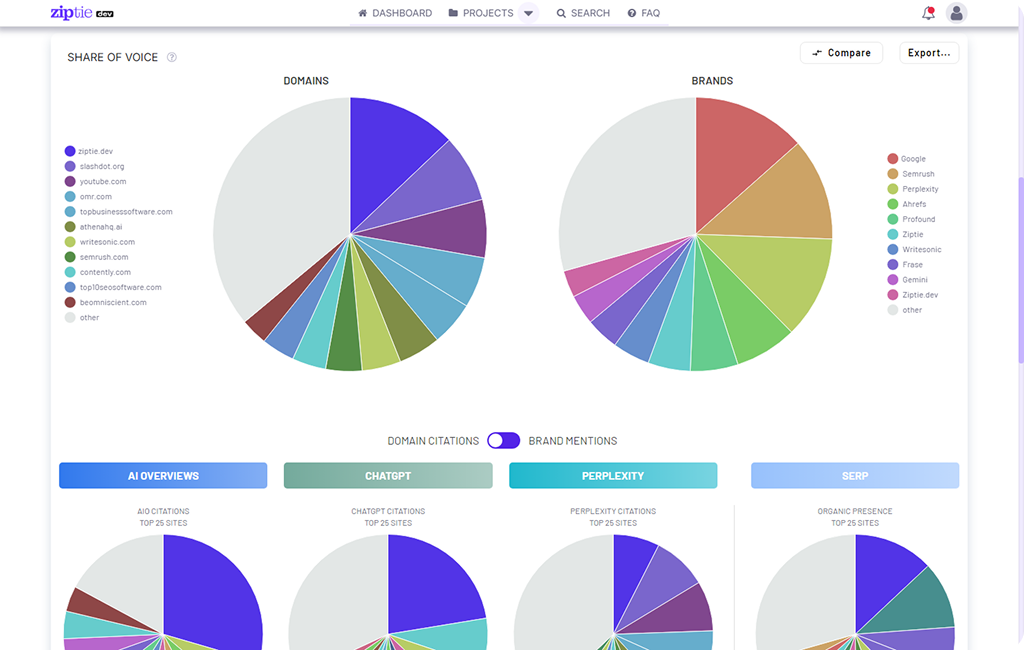
Task: Click the Search magnifier icon
Action: coord(561,14)
